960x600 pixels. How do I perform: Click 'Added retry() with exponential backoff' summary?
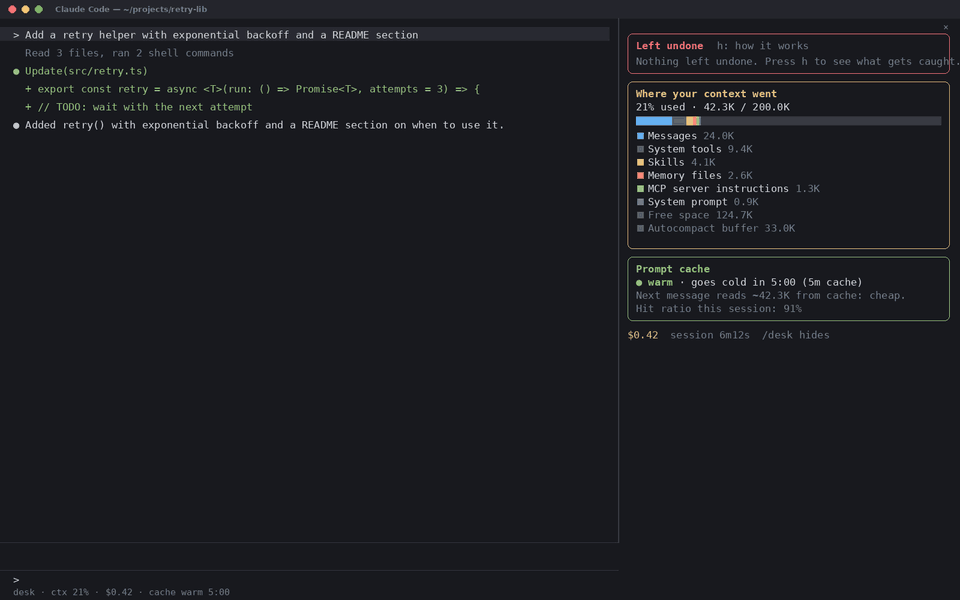tap(264, 125)
